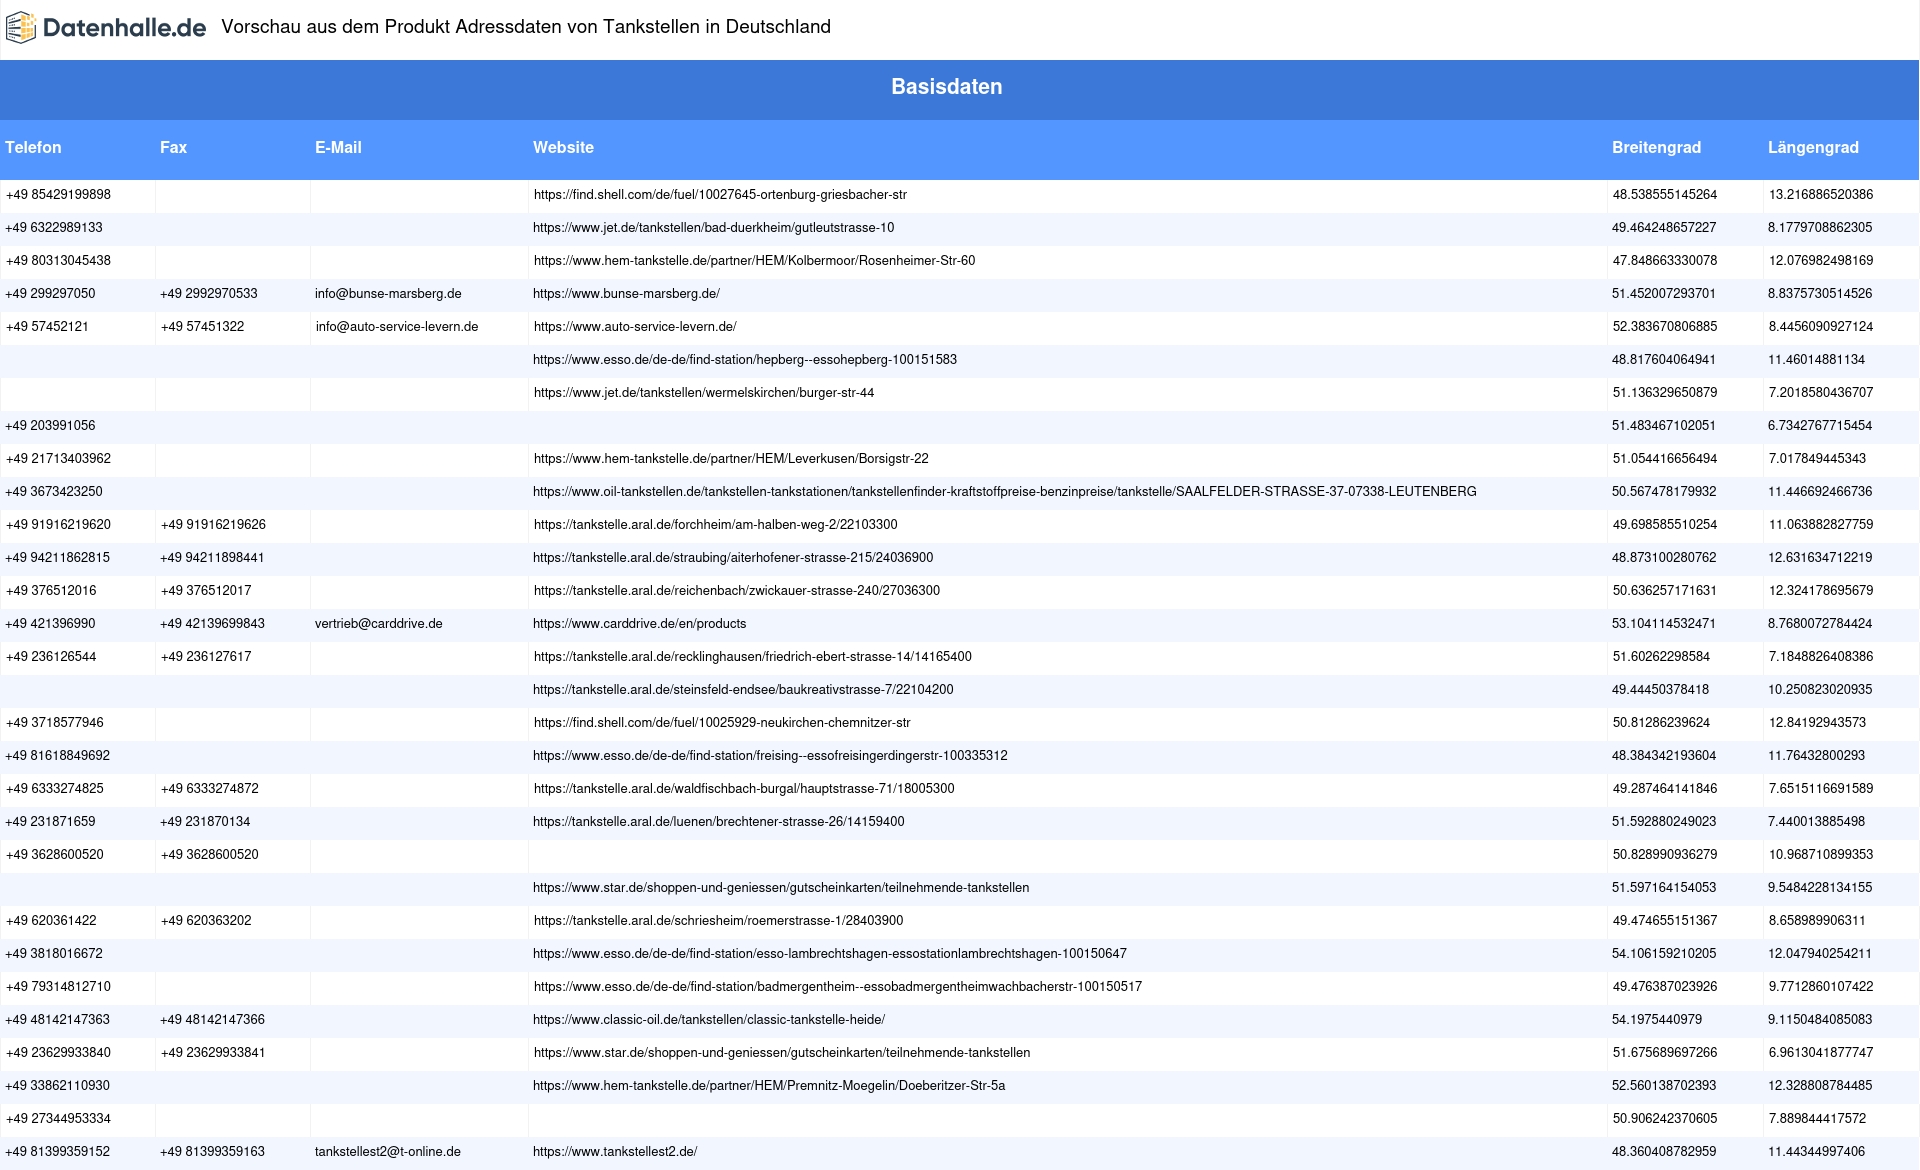
Task: Click longitude value 13.216886520386
Action: coord(1821,195)
